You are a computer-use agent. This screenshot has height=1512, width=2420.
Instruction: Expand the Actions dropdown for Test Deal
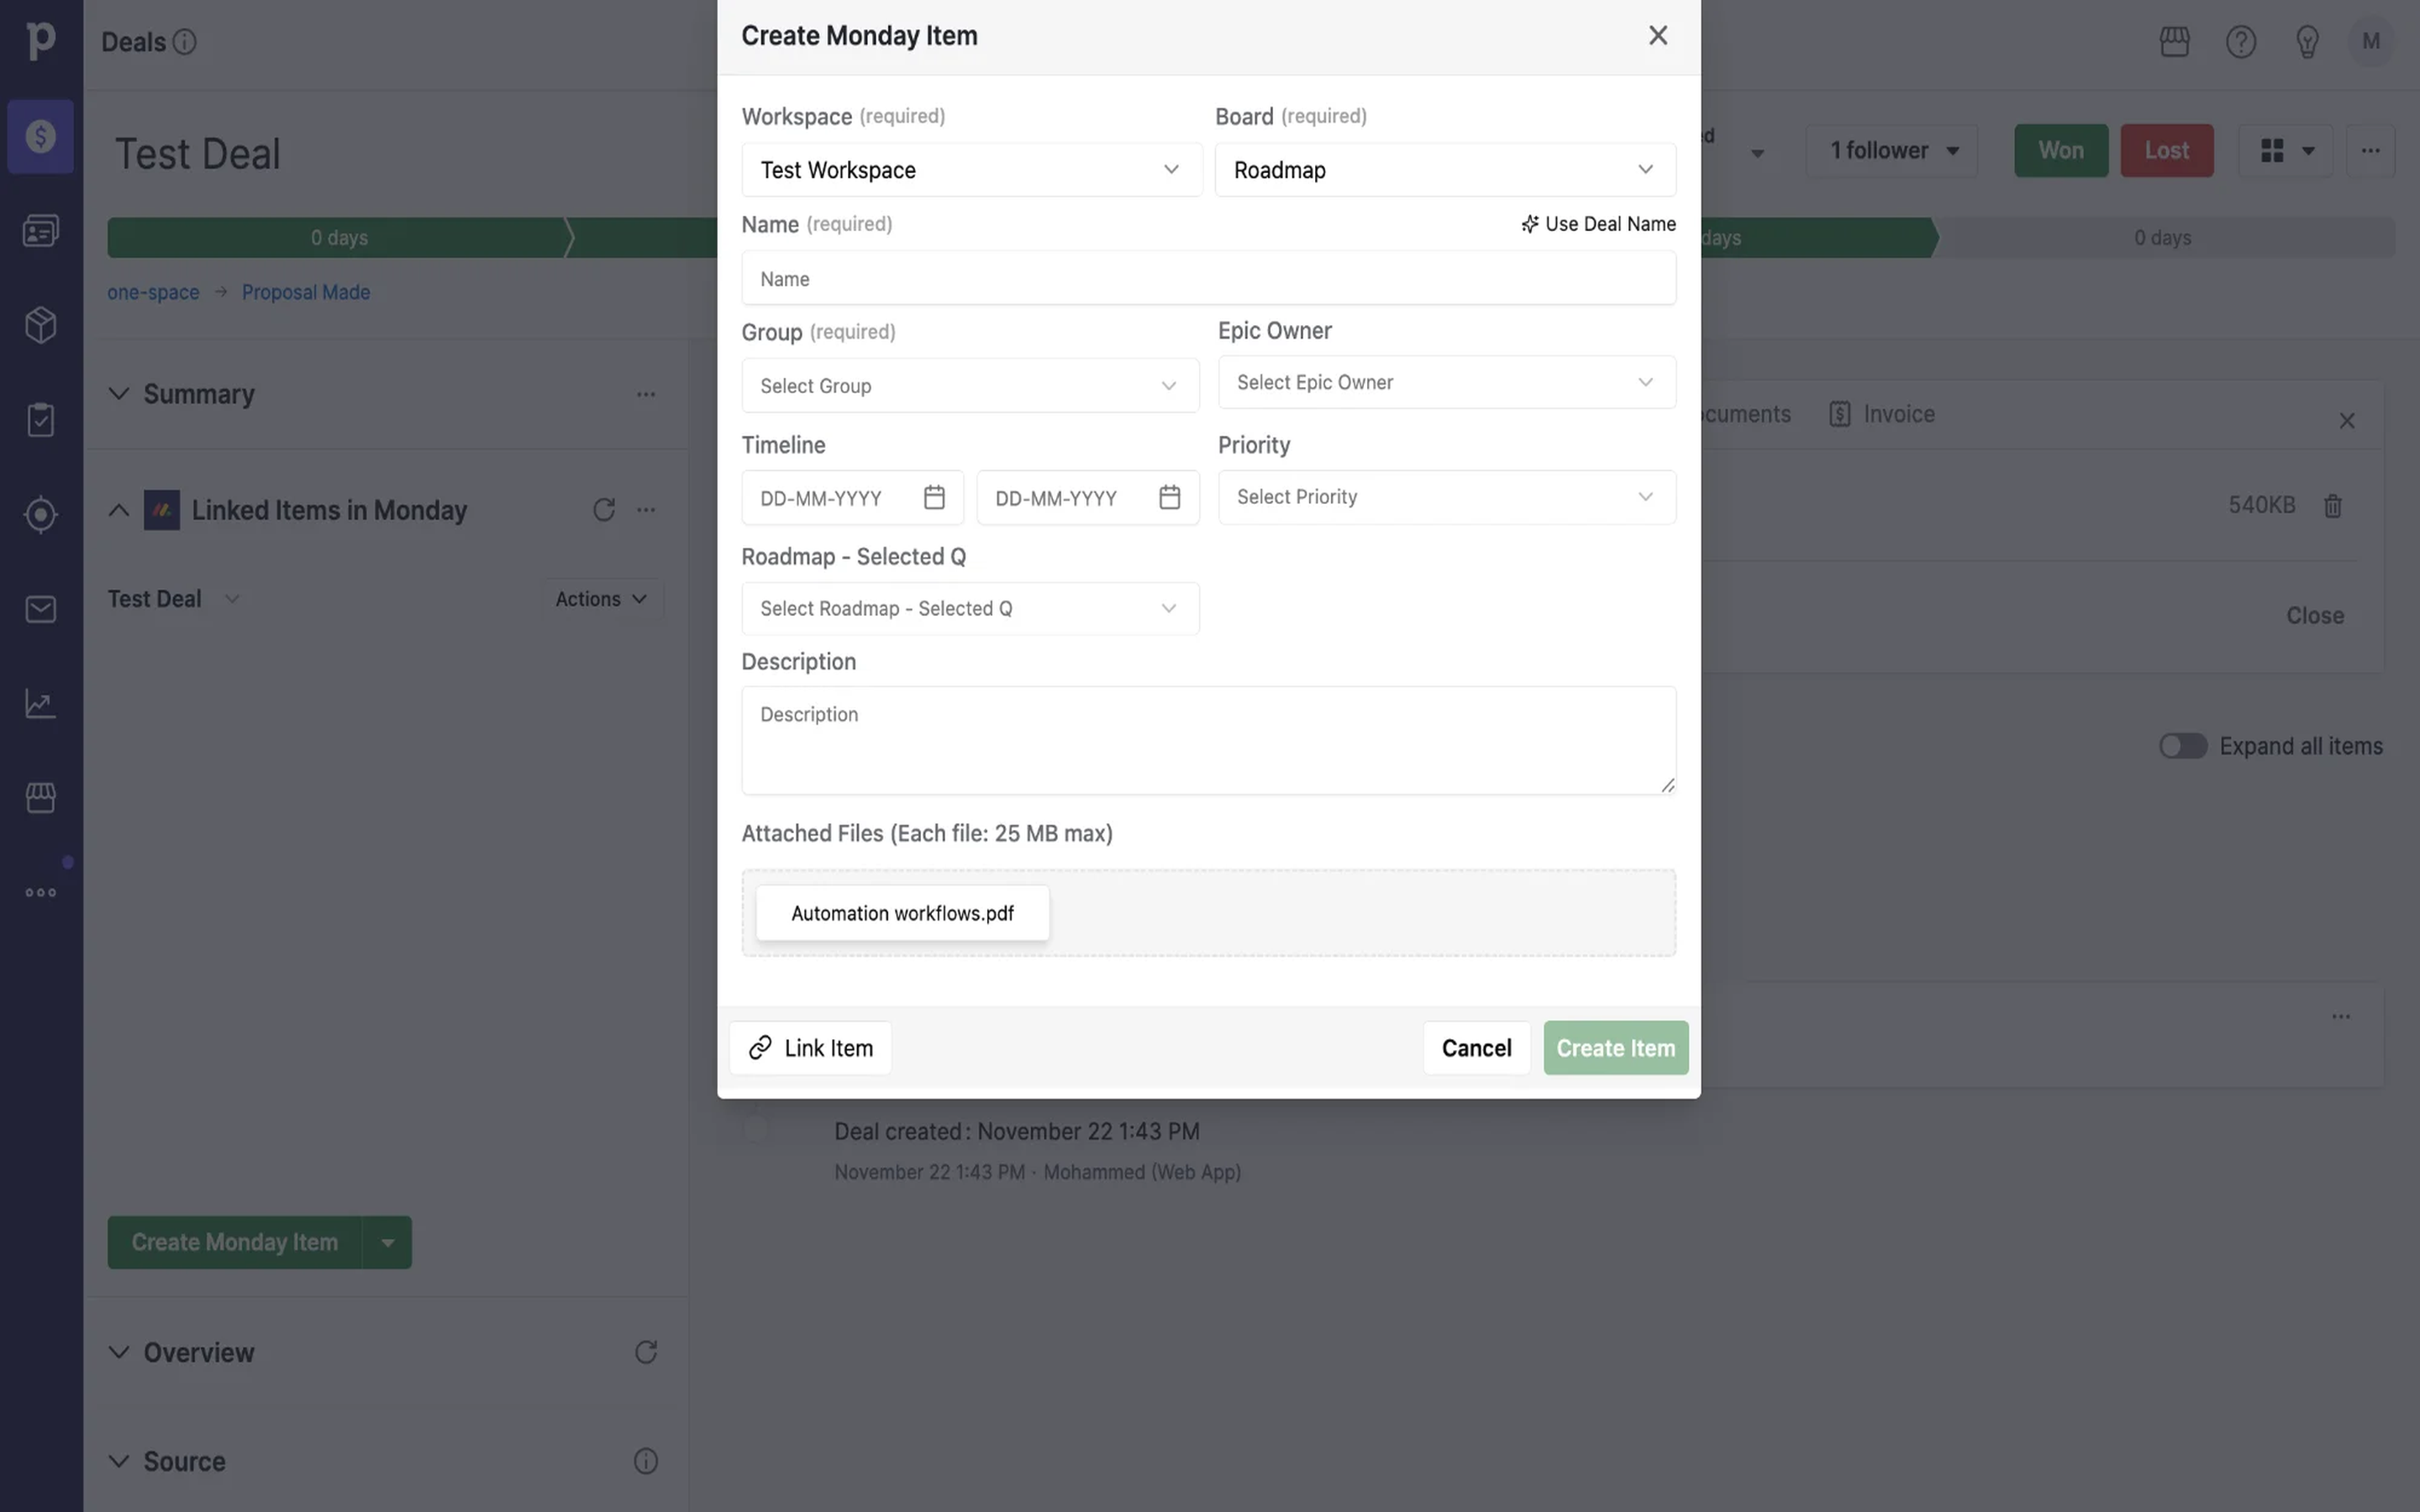(x=602, y=599)
